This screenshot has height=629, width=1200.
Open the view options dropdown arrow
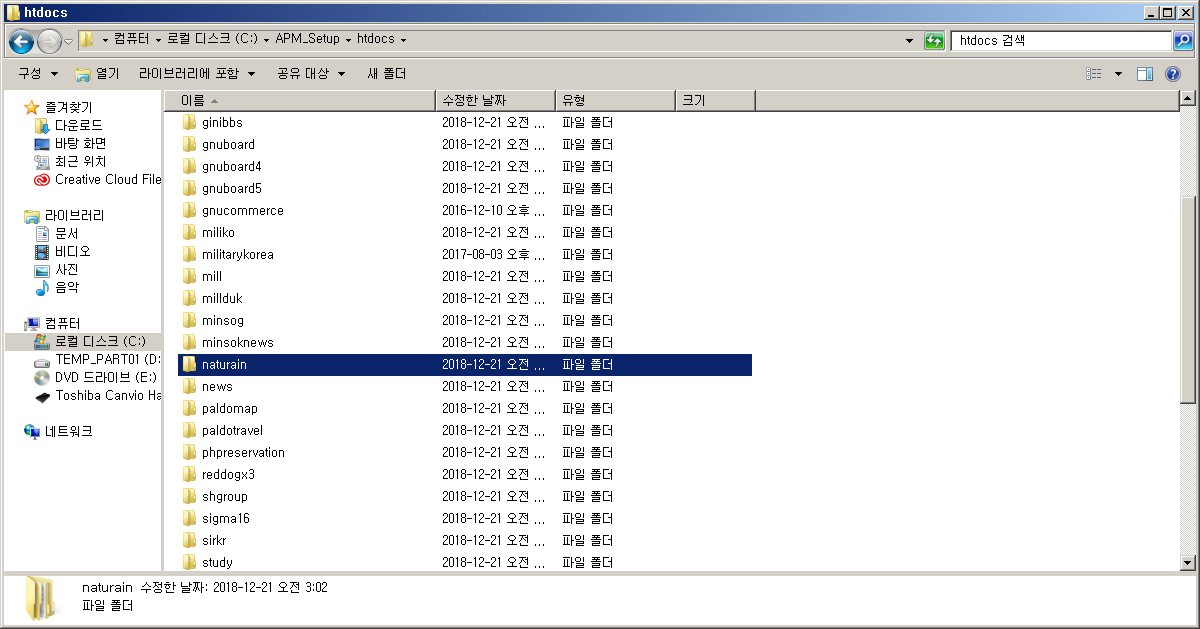(1118, 74)
